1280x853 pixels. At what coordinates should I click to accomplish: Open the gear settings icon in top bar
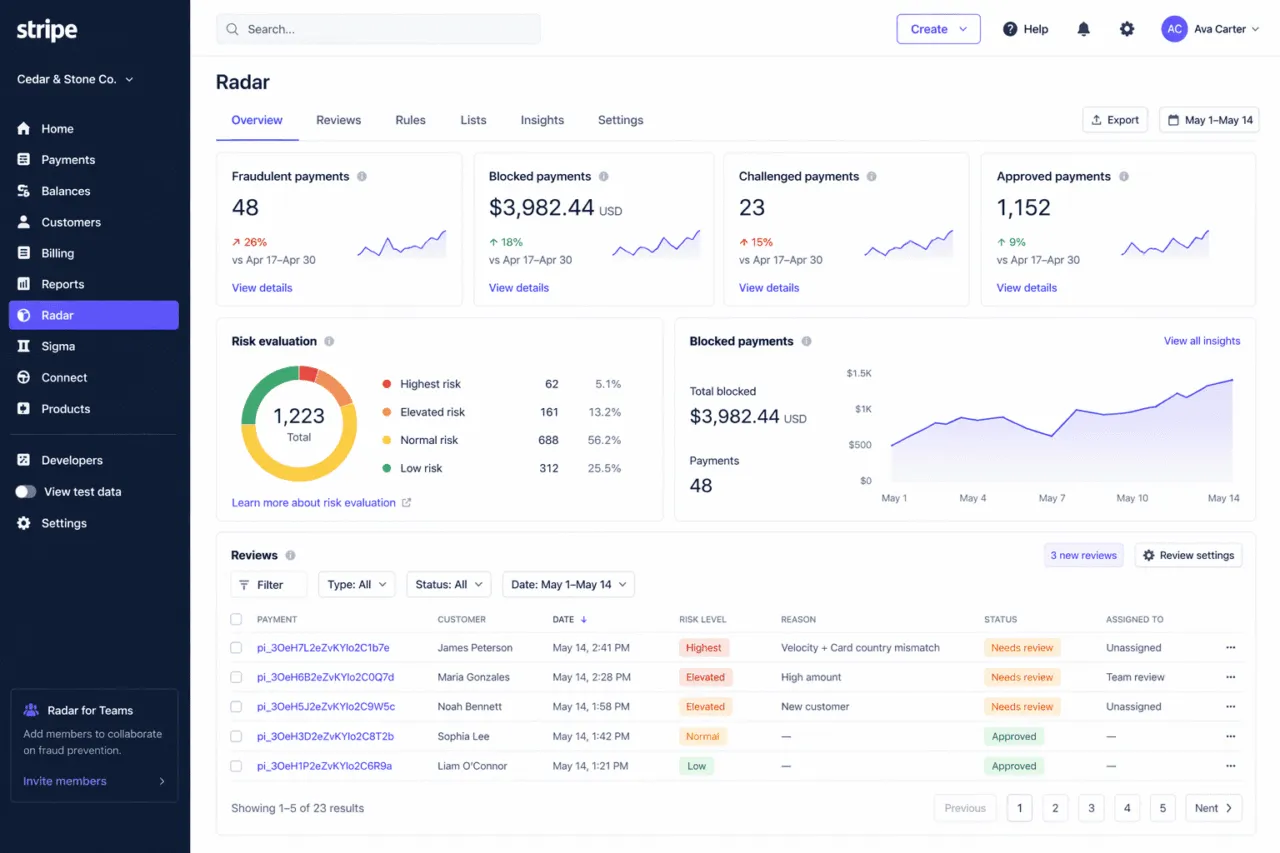1127,29
